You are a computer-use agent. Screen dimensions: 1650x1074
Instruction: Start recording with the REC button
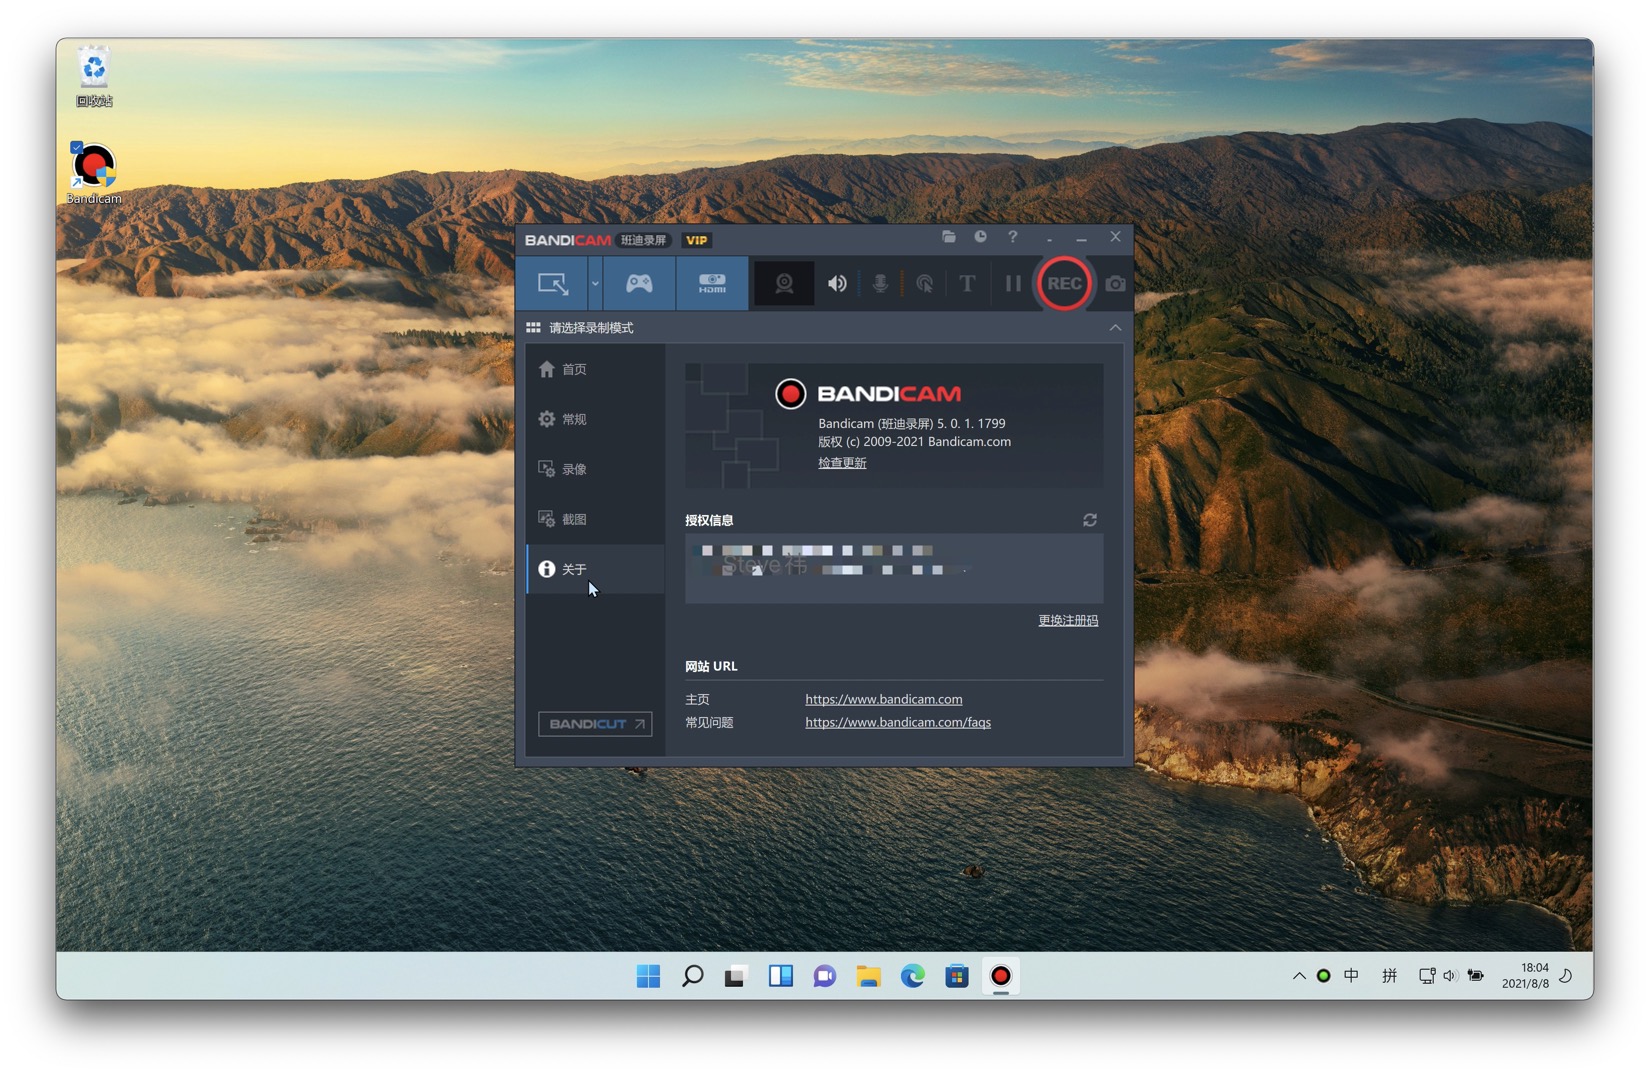(x=1064, y=284)
